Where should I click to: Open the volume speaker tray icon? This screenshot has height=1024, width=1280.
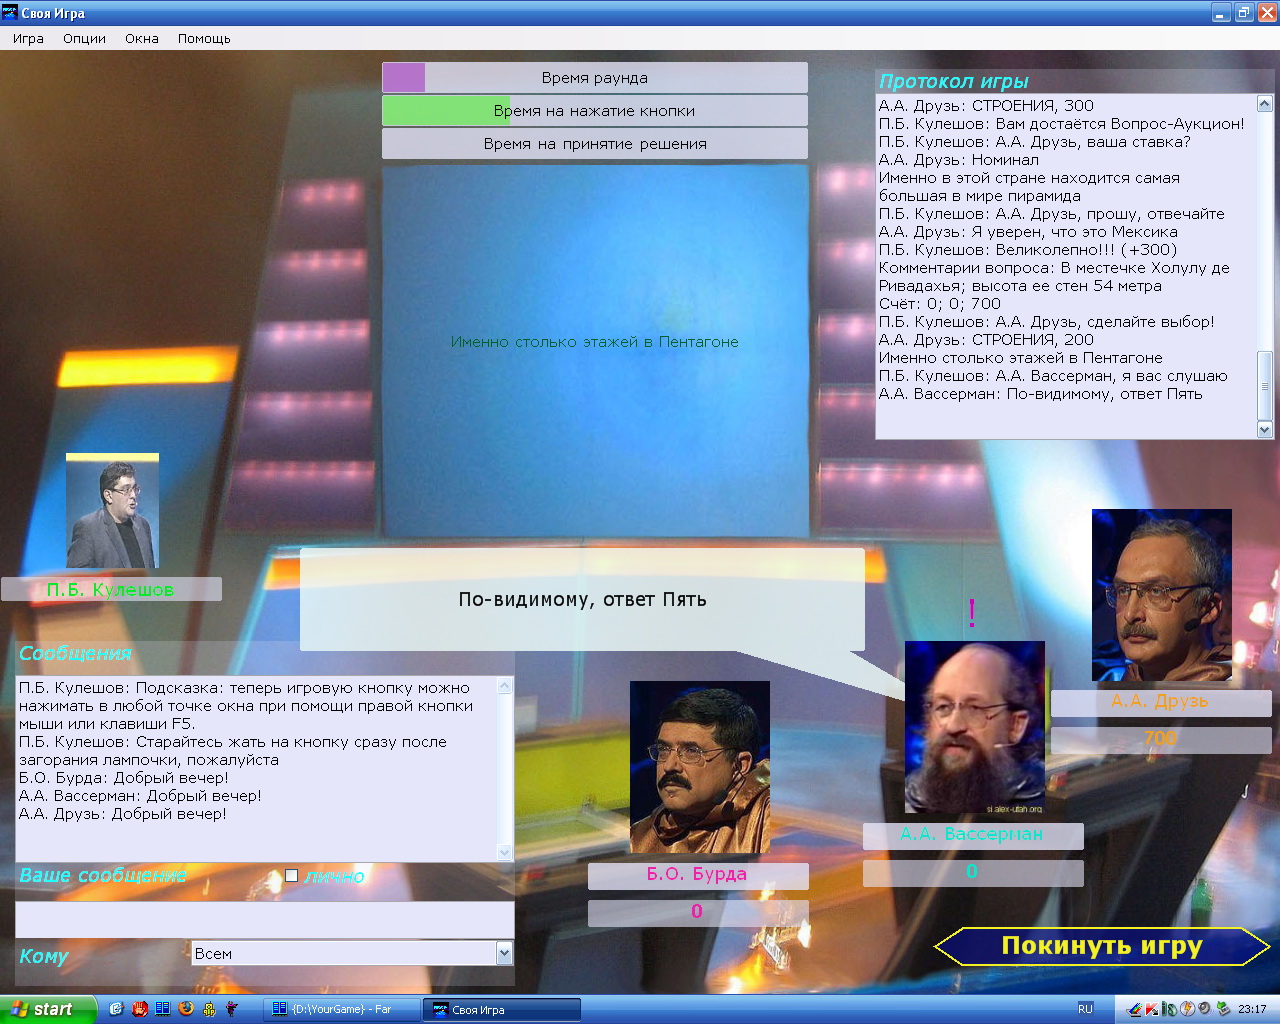tap(1204, 1009)
